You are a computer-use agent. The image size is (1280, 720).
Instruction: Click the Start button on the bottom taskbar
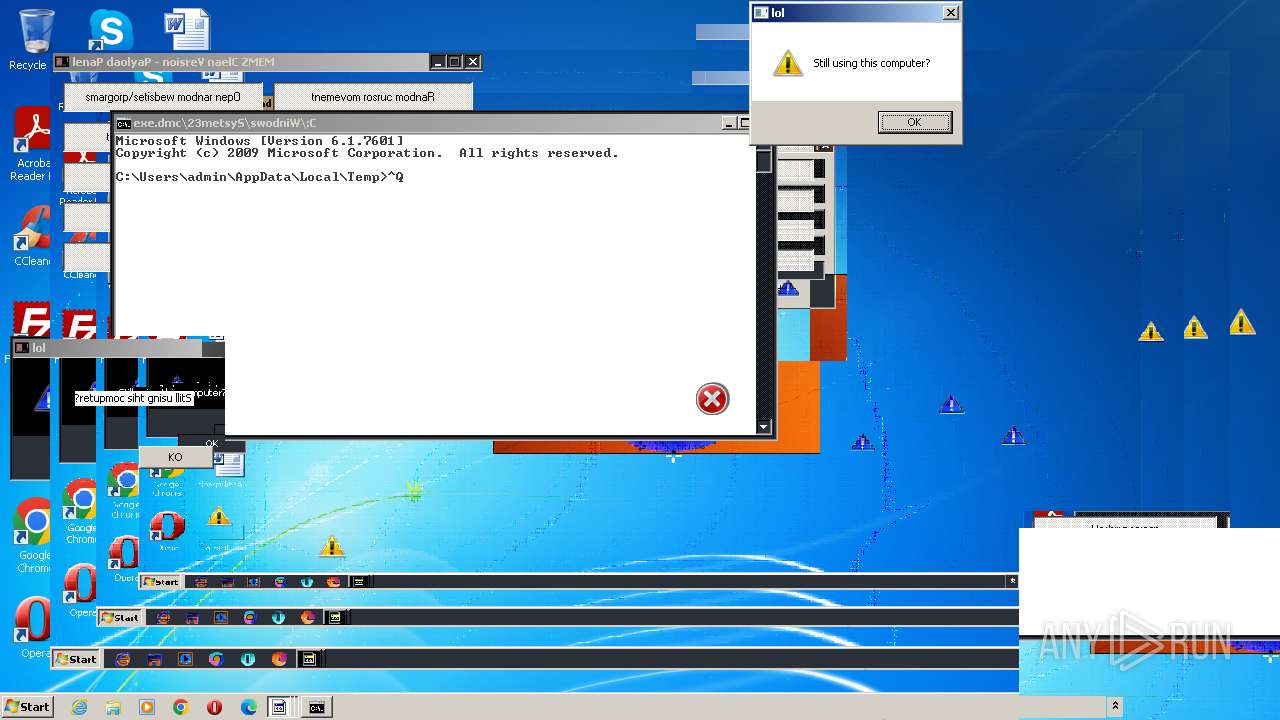pyautogui.click(x=27, y=707)
